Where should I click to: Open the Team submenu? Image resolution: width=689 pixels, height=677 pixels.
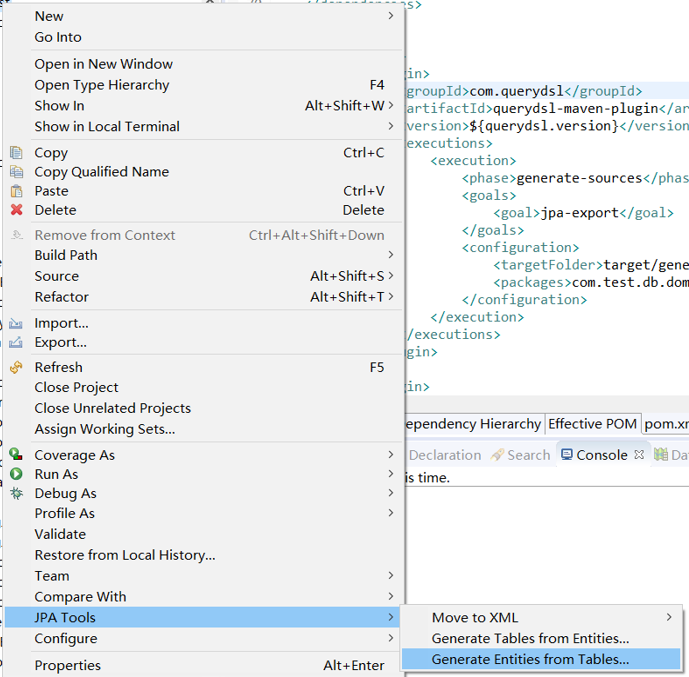pyautogui.click(x=390, y=576)
